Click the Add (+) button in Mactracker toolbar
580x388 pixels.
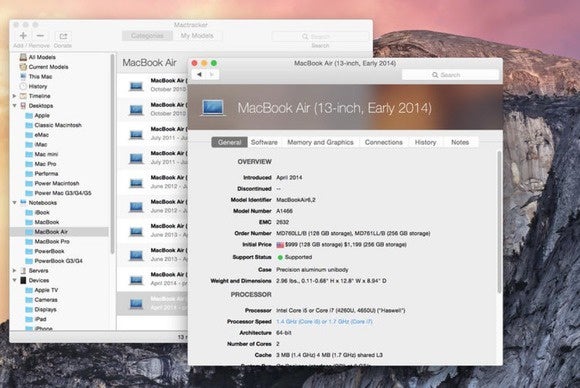tap(23, 36)
